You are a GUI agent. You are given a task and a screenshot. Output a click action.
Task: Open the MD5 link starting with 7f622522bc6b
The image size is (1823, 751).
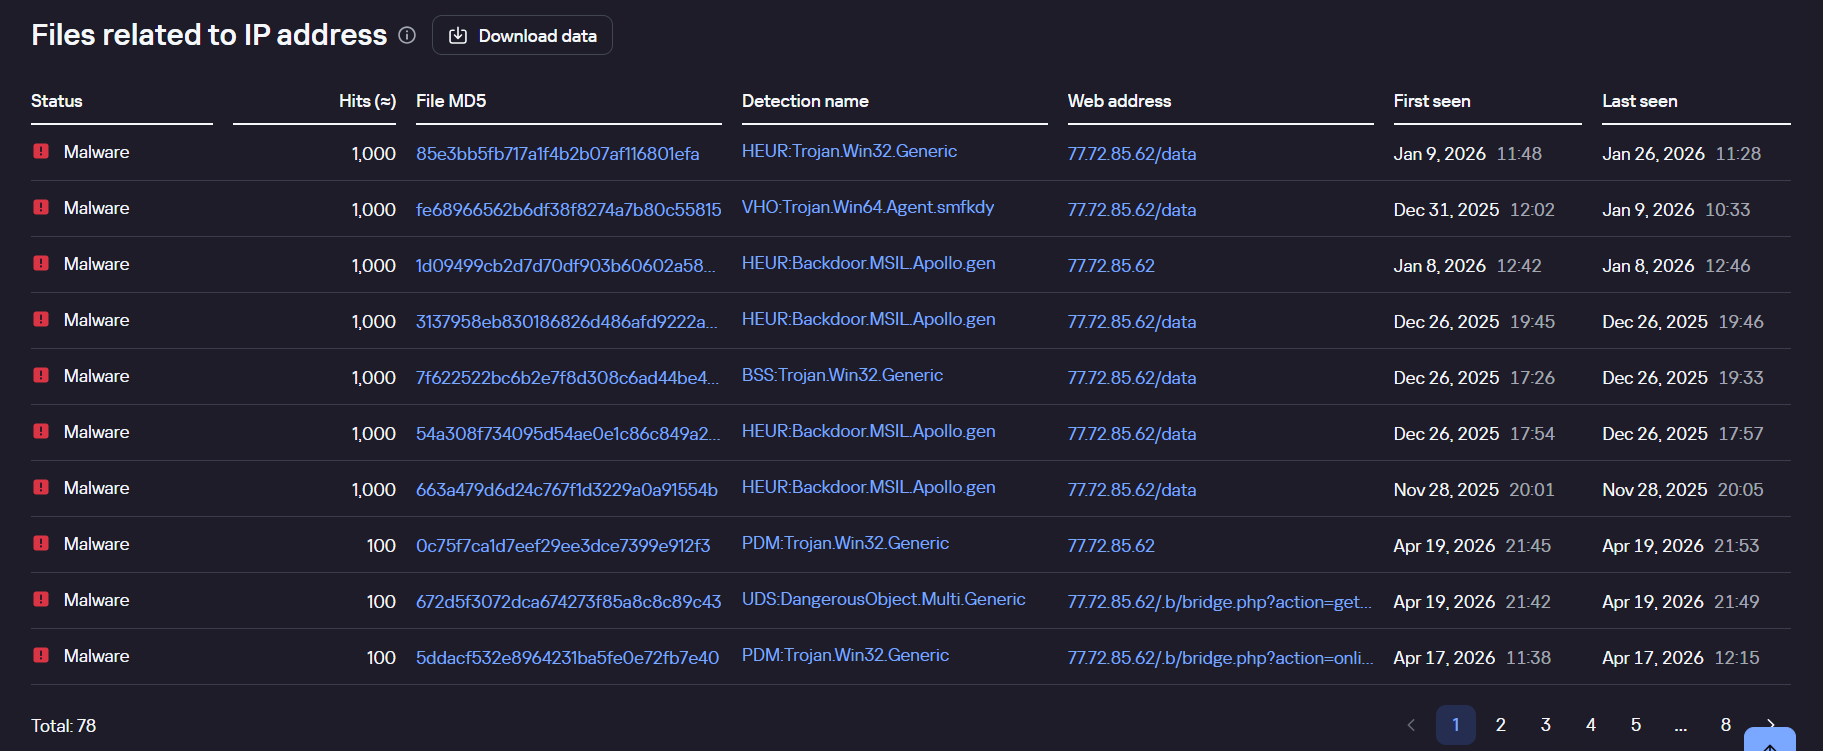pyautogui.click(x=567, y=377)
